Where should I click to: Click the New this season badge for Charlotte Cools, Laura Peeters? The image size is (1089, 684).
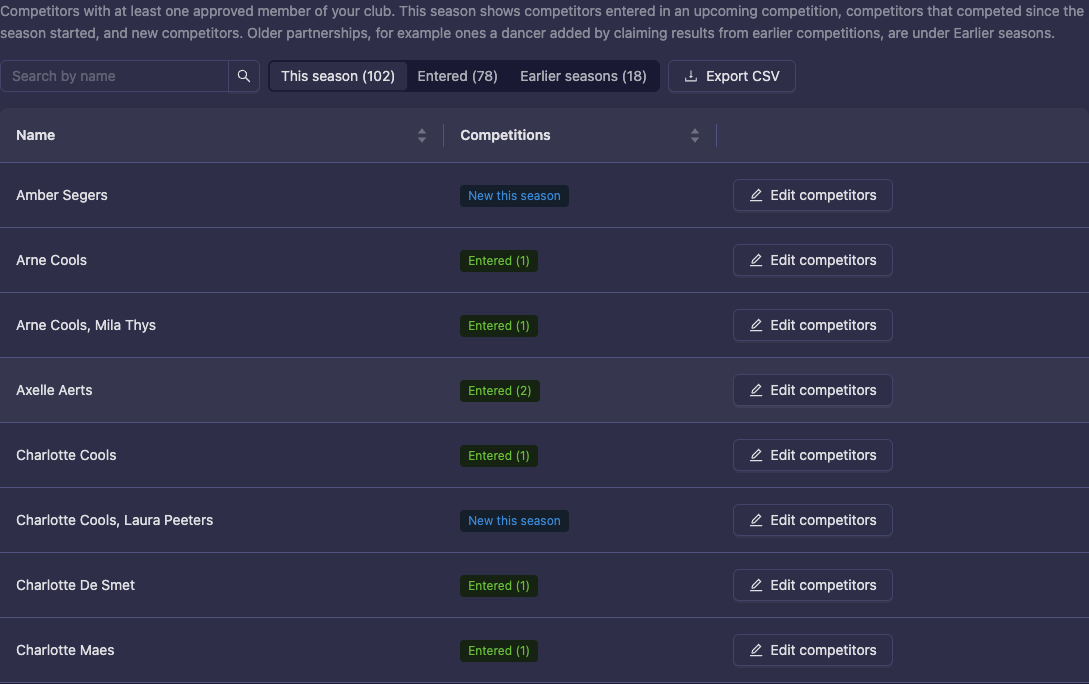click(x=514, y=521)
